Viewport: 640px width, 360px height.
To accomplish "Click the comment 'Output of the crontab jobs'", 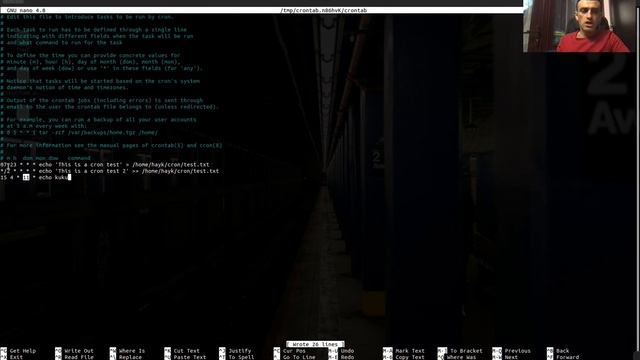I will [102, 100].
